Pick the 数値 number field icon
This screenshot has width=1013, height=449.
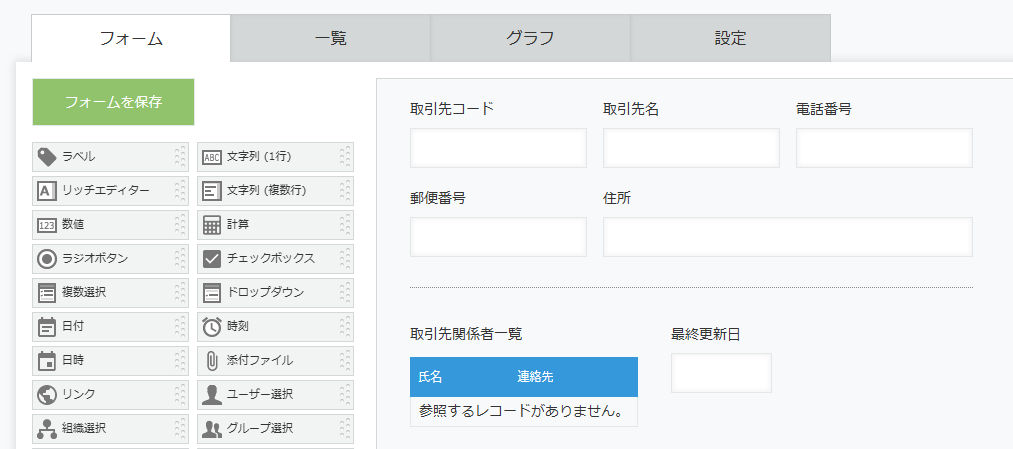coord(47,225)
